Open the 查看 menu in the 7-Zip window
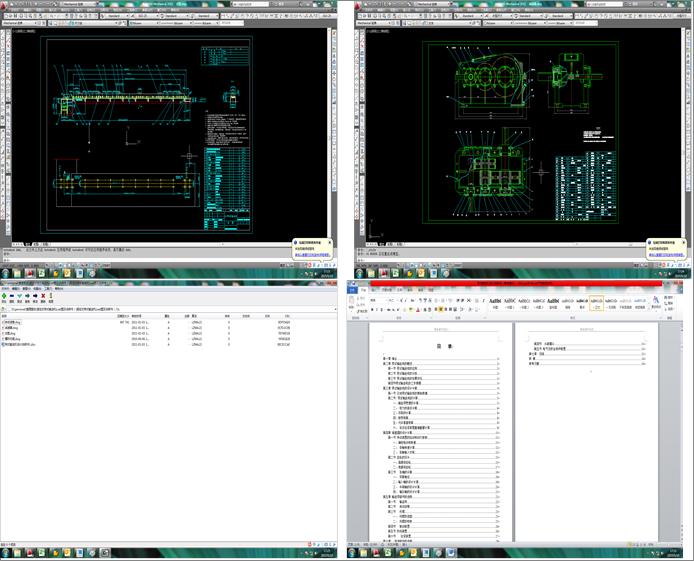 (27, 288)
